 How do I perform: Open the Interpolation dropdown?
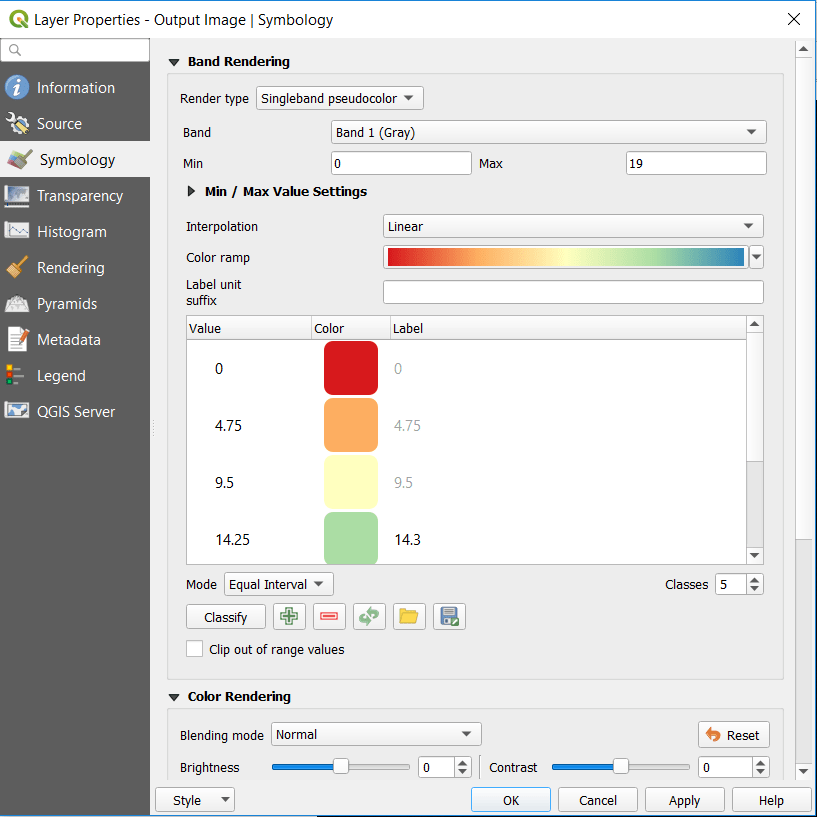coord(573,227)
